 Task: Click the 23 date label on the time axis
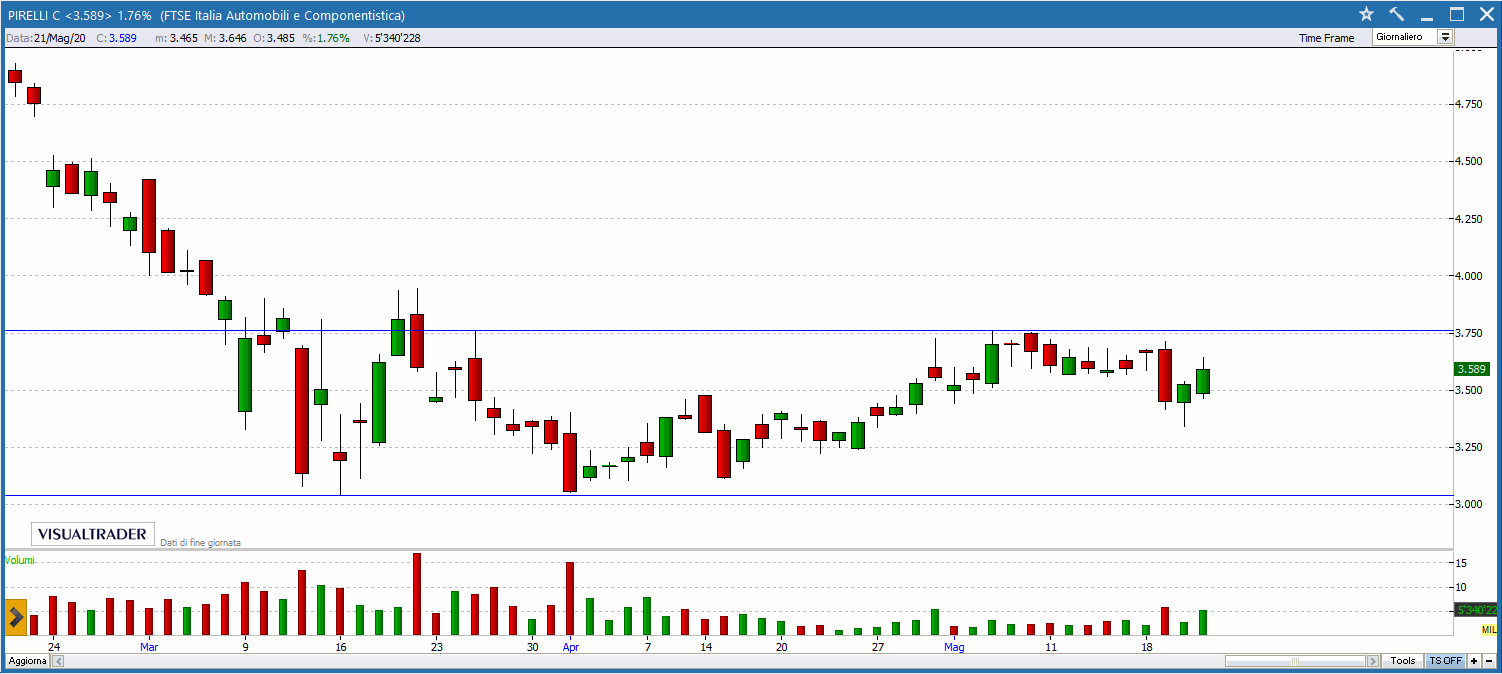pyautogui.click(x=436, y=647)
